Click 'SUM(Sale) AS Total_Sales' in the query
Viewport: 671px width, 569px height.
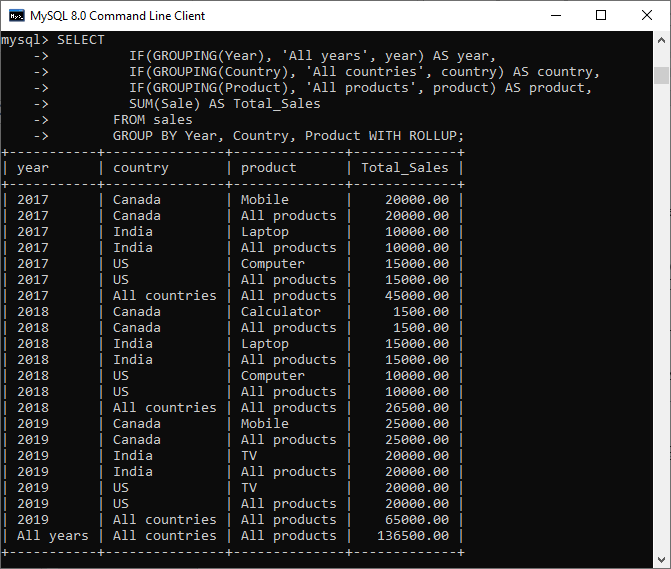[x=225, y=104]
